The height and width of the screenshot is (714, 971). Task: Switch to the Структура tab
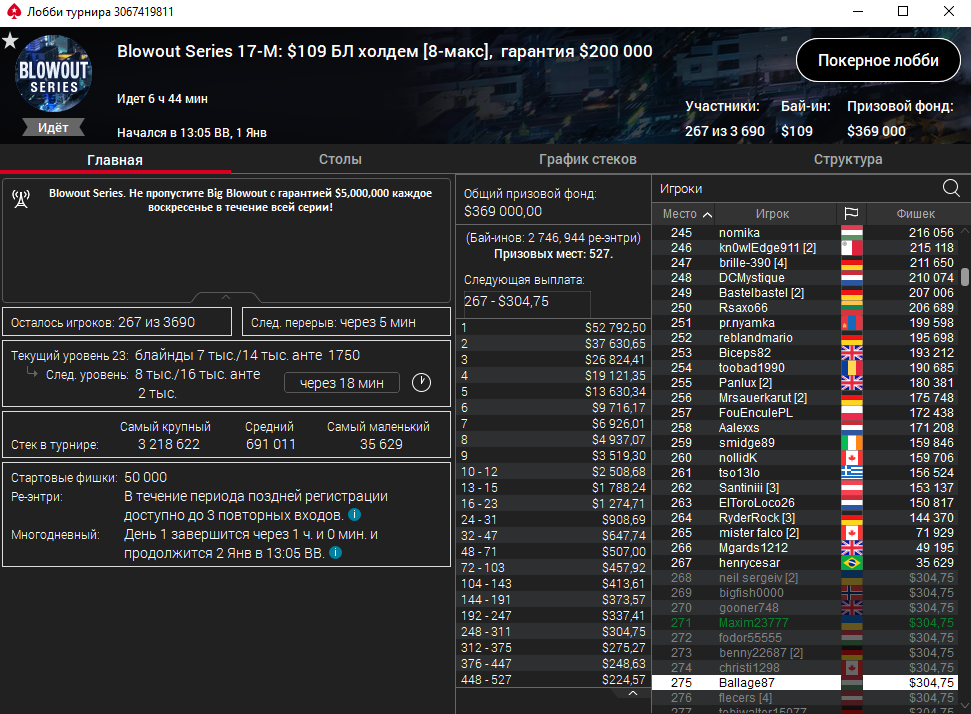coord(848,159)
